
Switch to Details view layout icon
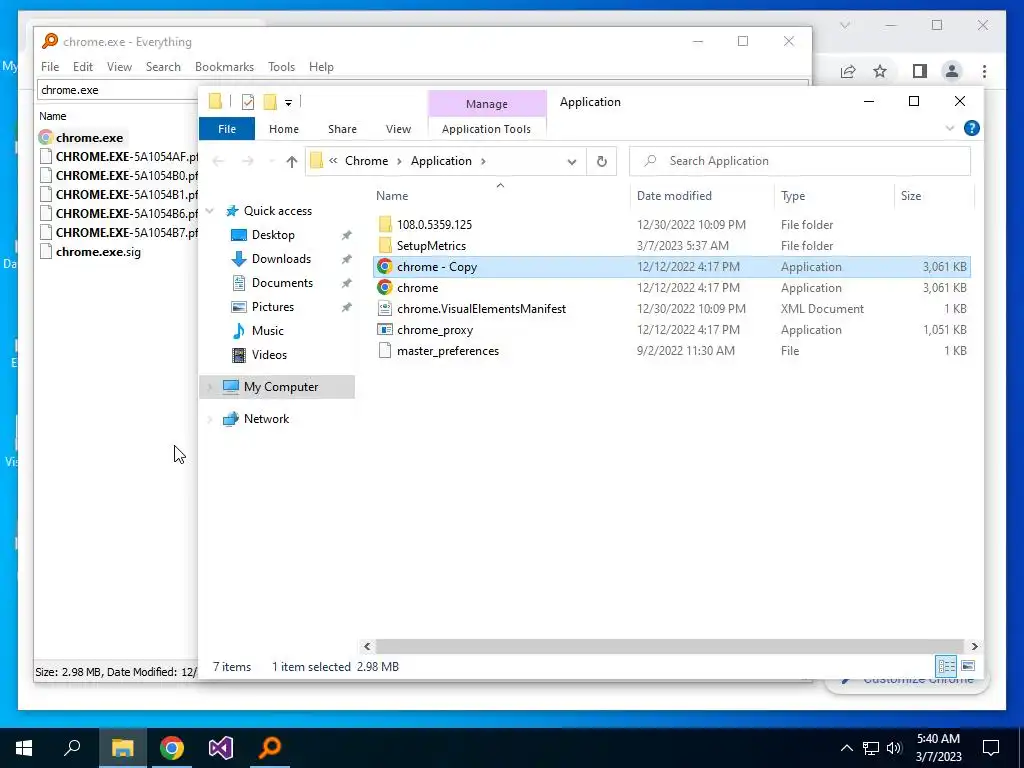[x=946, y=666]
